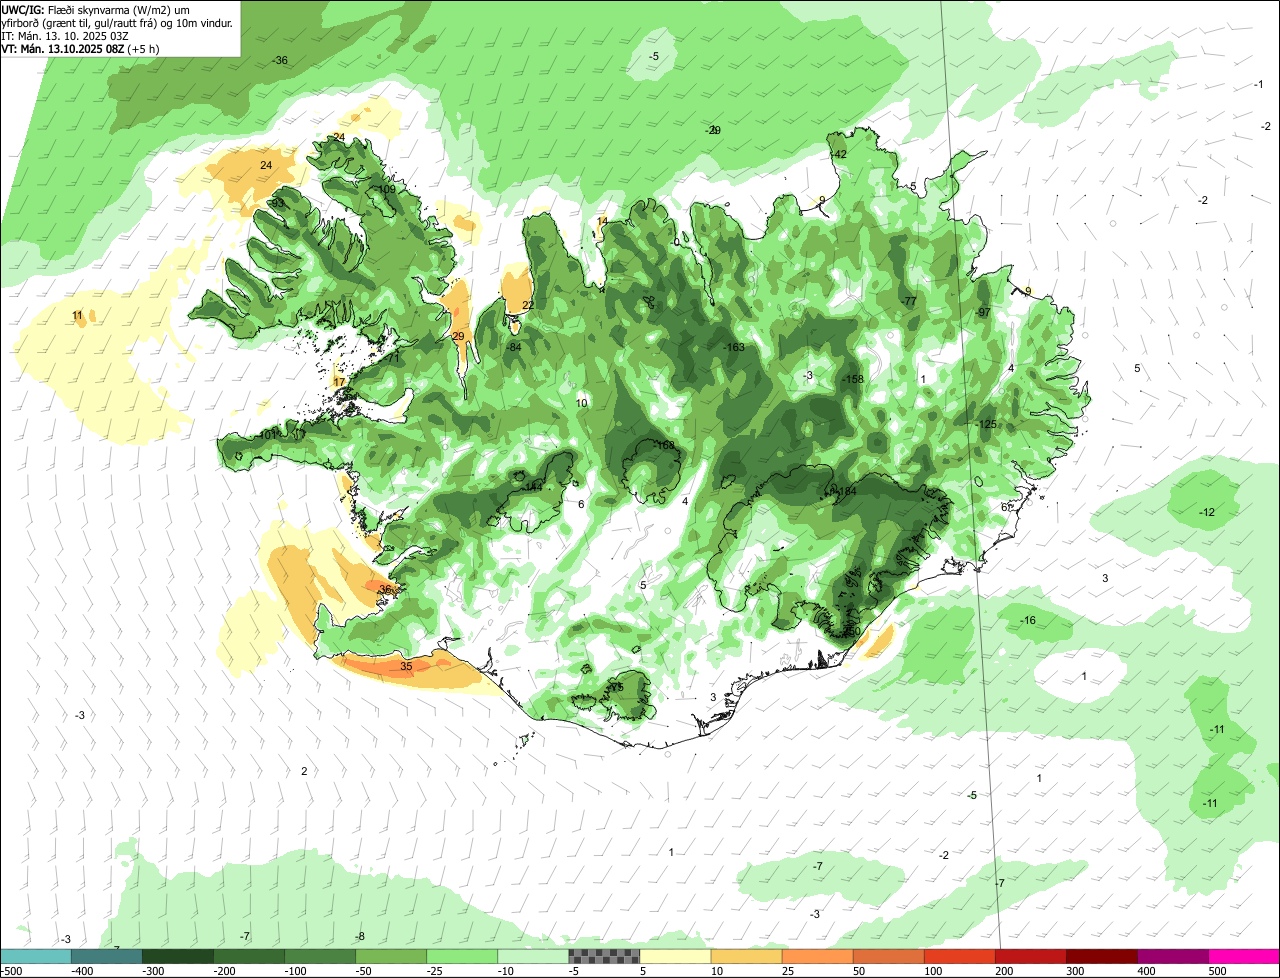Select the legend swatch between -50 and -25
The height and width of the screenshot is (978, 1280).
pos(391,956)
